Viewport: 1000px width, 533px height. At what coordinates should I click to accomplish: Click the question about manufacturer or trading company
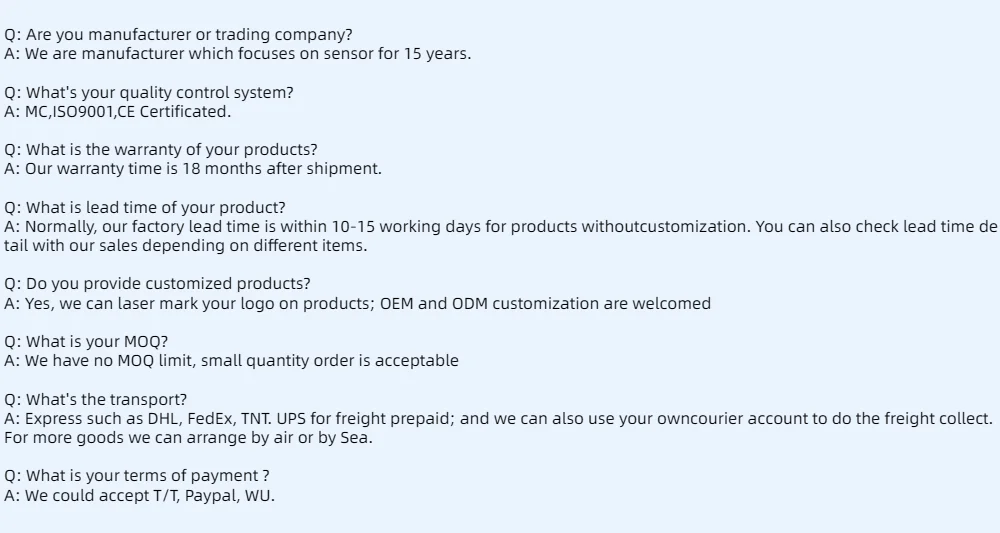[x=179, y=34]
